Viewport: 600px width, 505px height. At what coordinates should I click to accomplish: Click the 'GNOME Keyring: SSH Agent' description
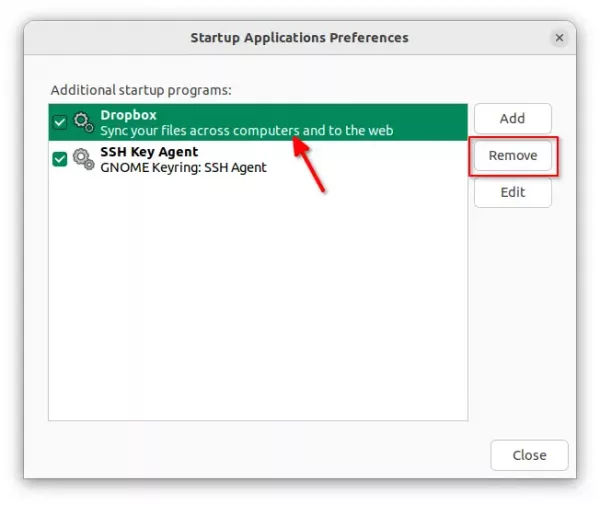[x=183, y=168]
